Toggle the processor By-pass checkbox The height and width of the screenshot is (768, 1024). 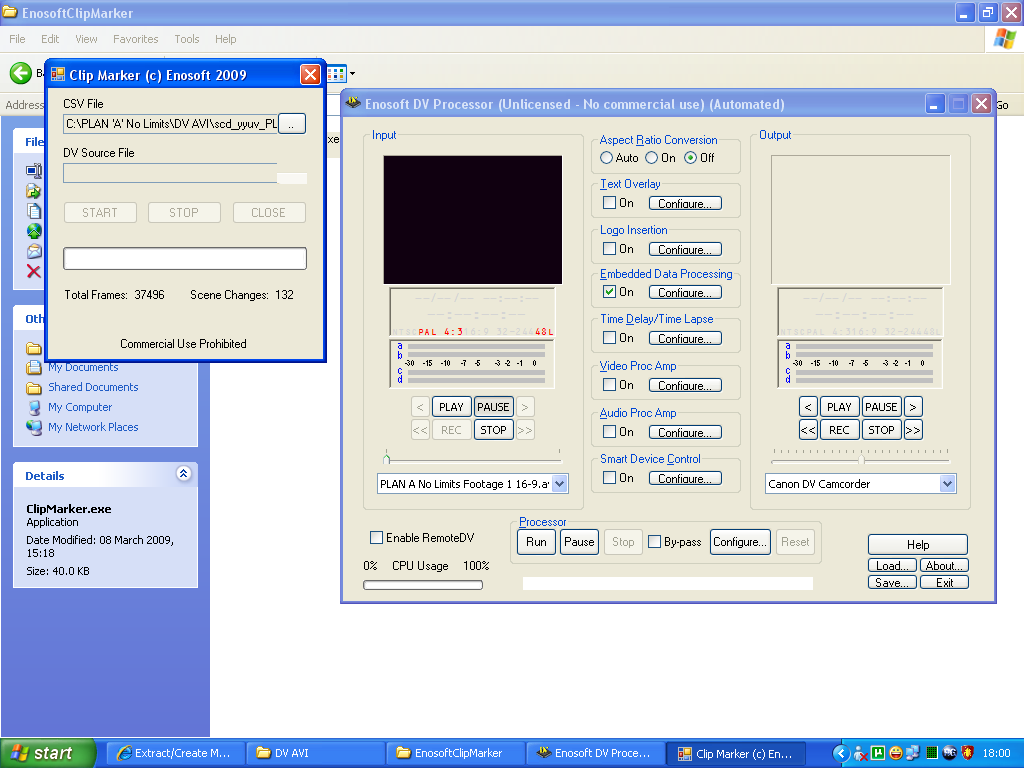click(x=654, y=541)
